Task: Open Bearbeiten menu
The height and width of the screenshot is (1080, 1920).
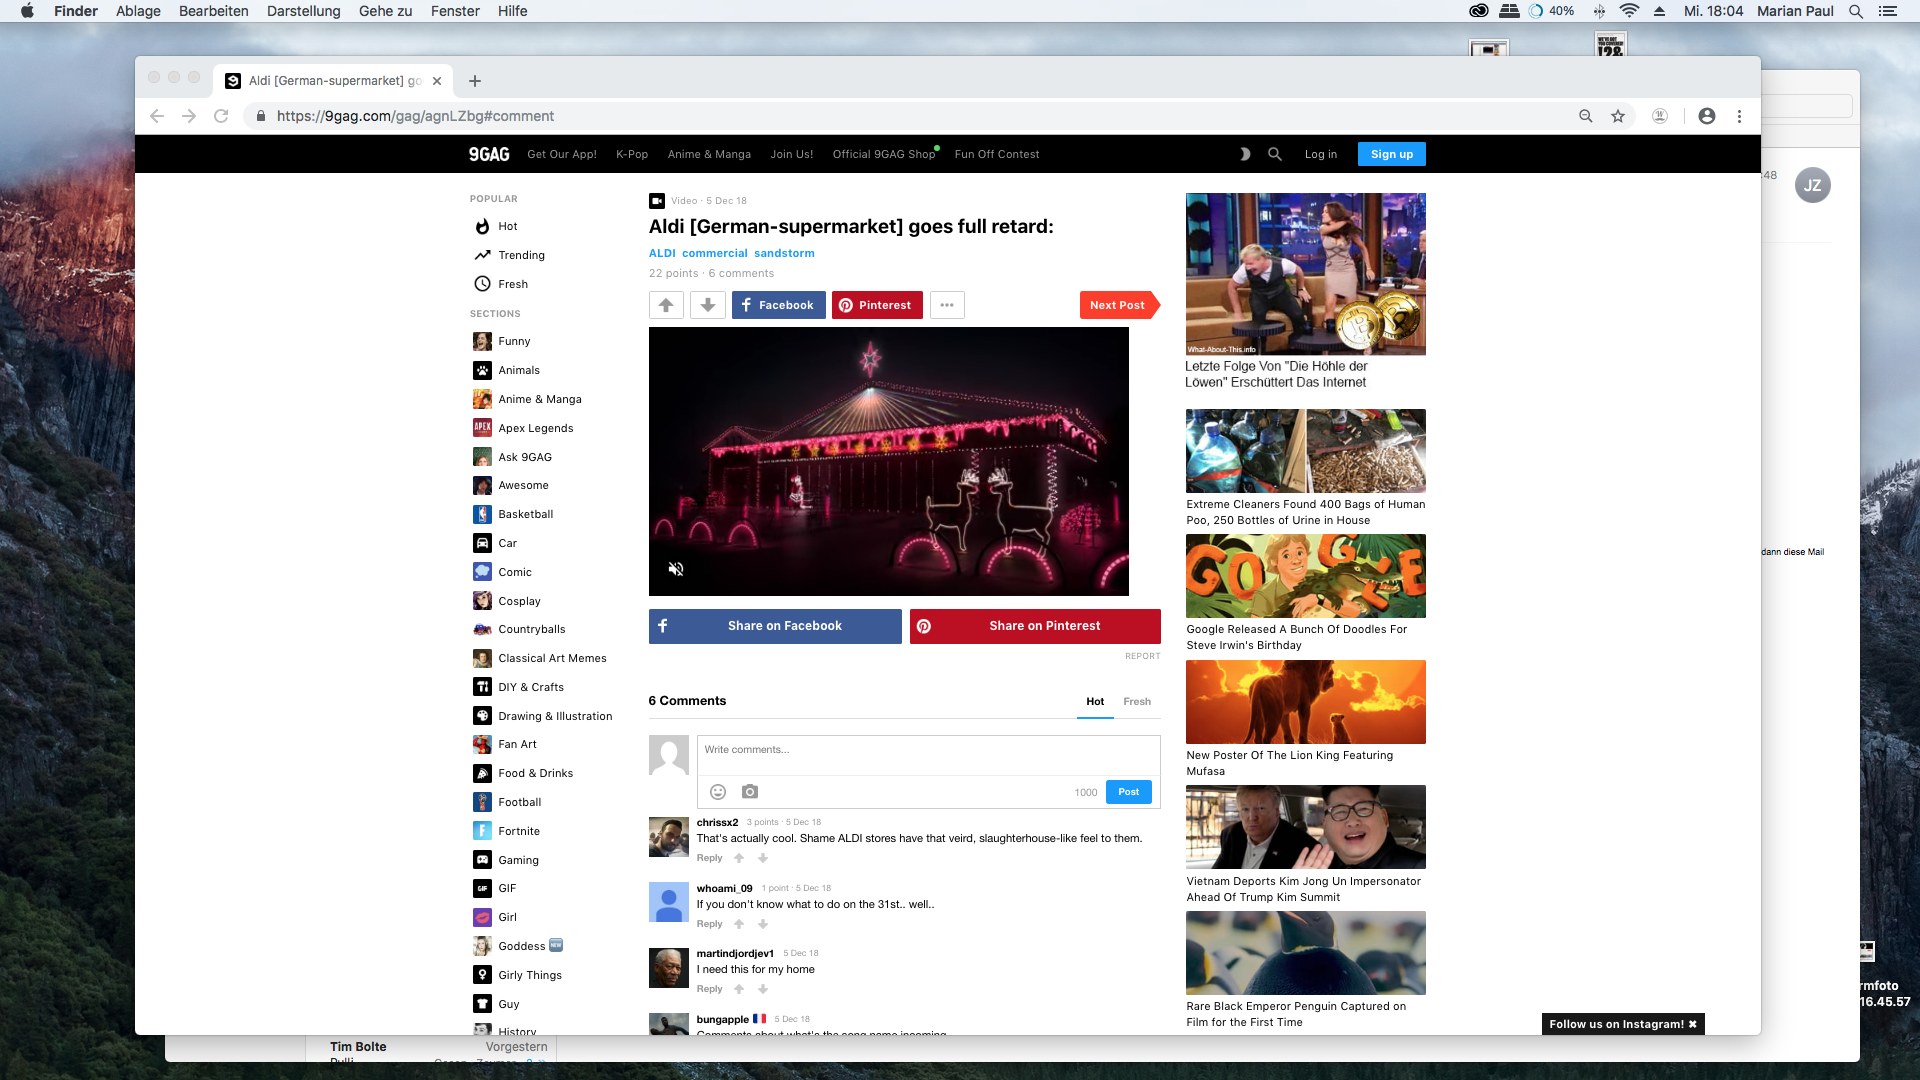Action: (x=214, y=11)
